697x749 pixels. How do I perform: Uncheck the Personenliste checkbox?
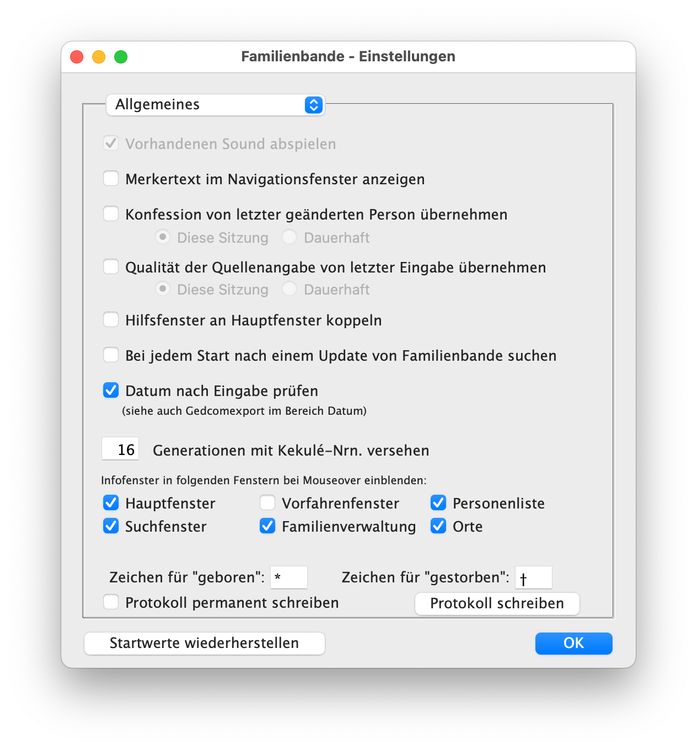click(x=438, y=503)
